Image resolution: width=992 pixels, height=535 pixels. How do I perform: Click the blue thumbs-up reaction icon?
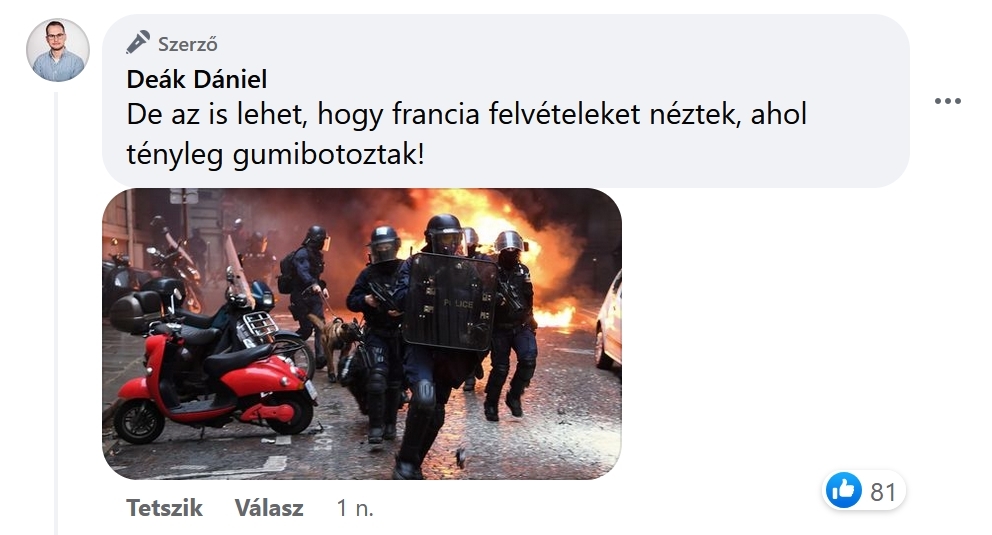pos(843,490)
